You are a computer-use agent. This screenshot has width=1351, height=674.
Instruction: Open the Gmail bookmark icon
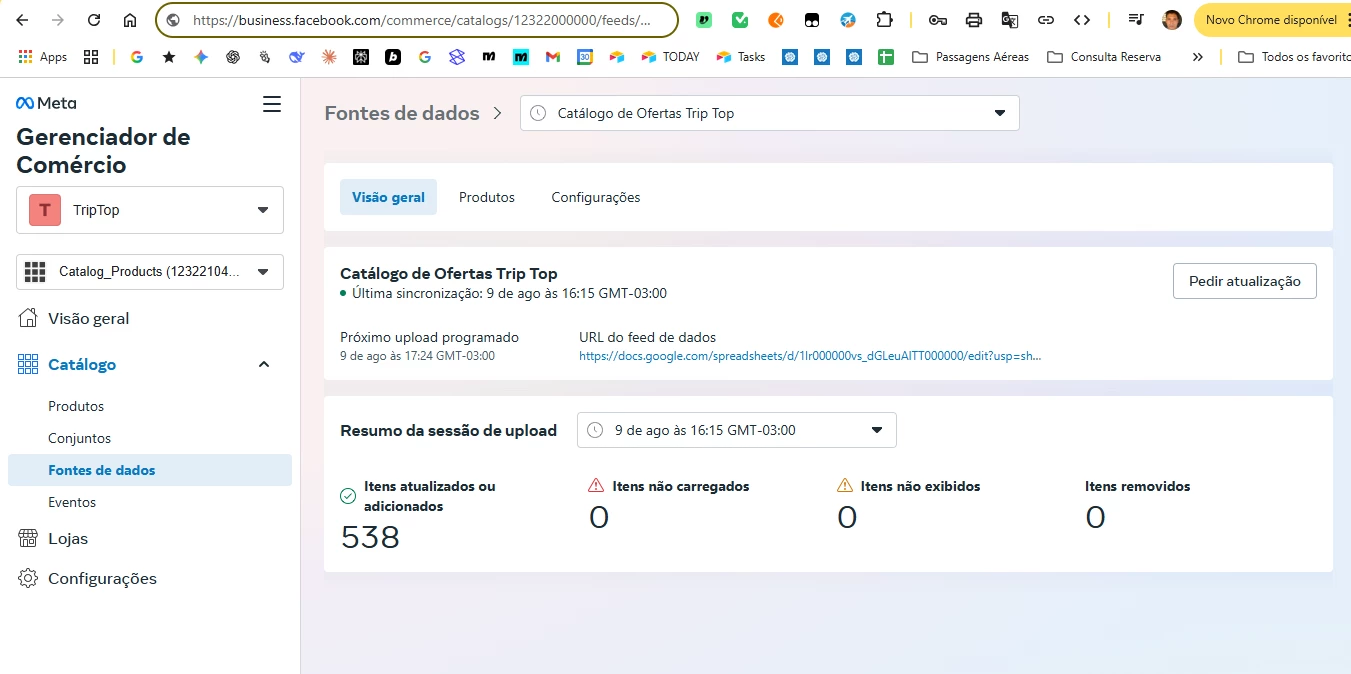pos(553,57)
